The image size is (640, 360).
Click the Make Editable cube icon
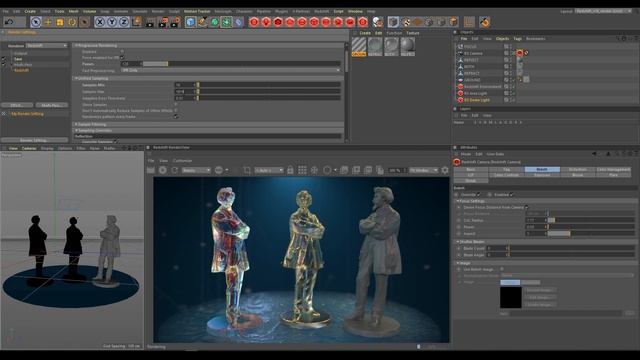tap(393, 22)
